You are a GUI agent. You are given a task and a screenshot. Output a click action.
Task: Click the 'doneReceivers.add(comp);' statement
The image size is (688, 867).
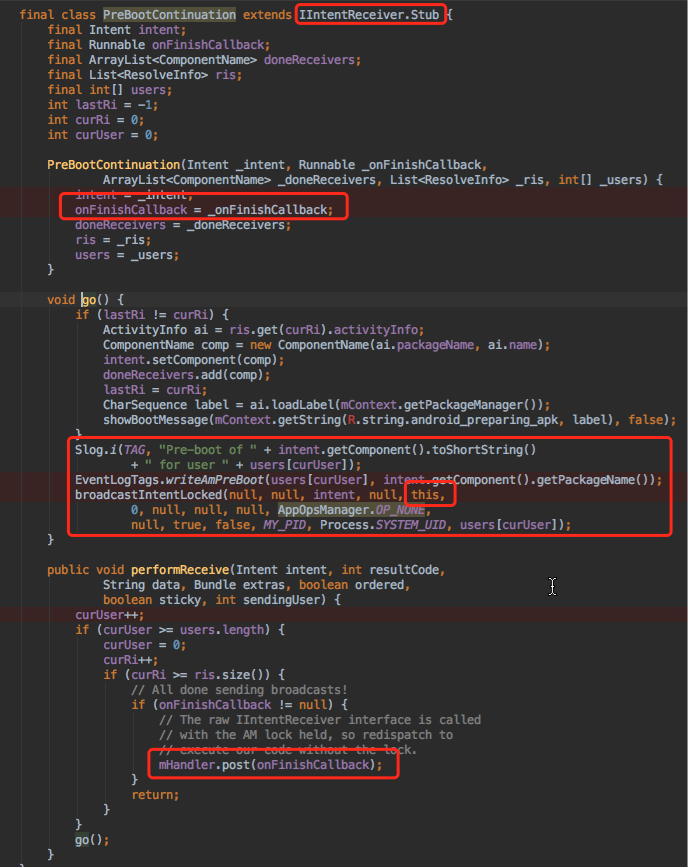pos(186,374)
